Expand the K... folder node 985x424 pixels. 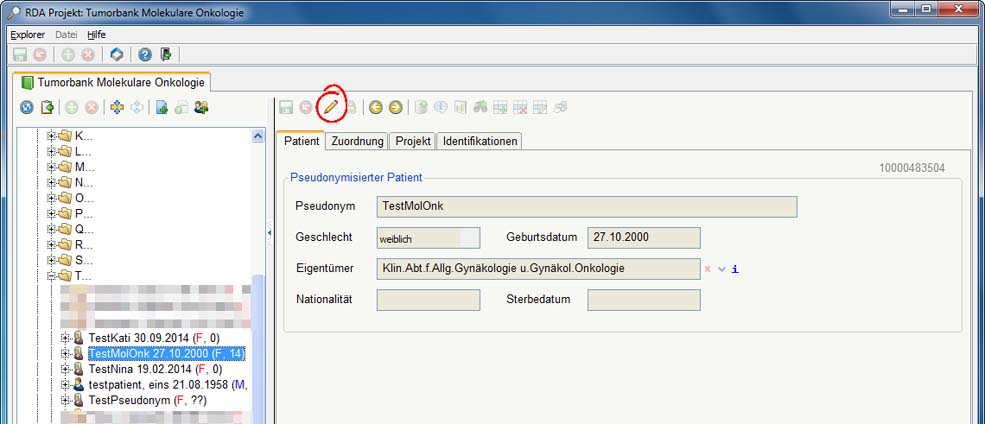[51, 136]
